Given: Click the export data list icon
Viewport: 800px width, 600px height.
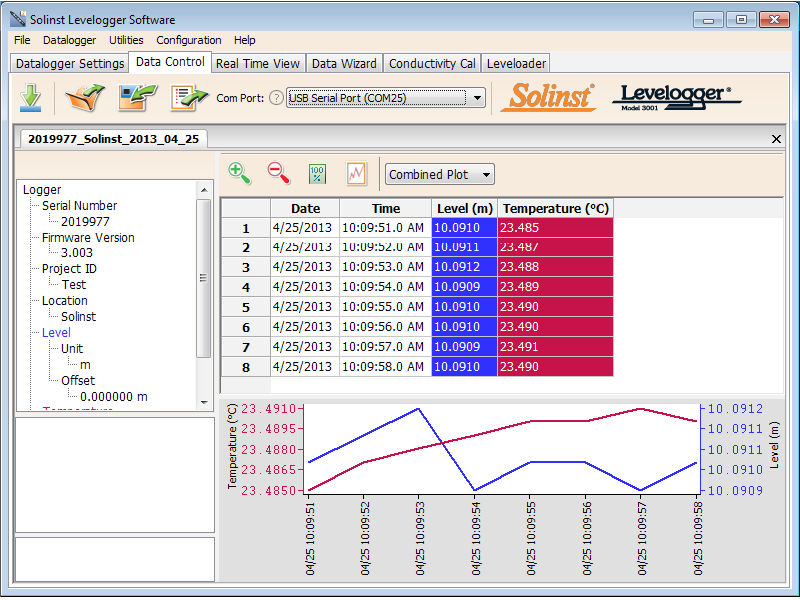Looking at the screenshot, I should click(189, 97).
